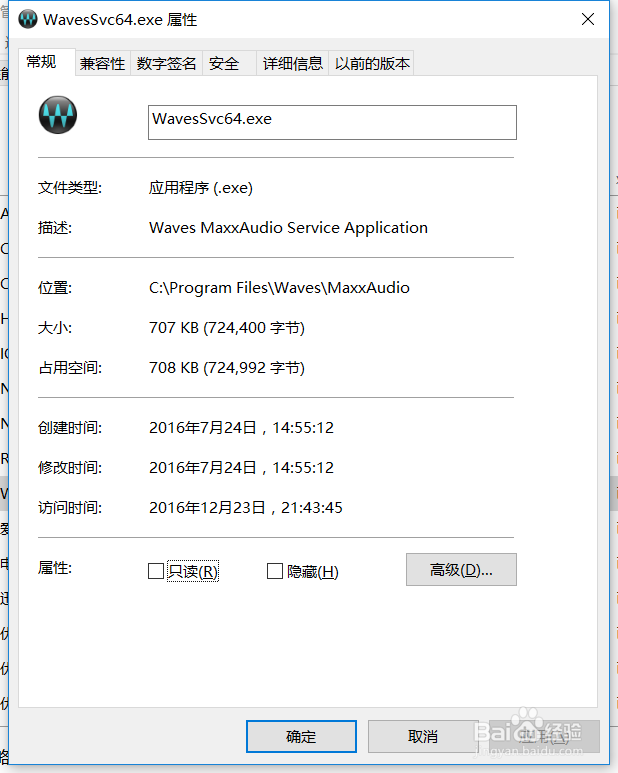Image resolution: width=618 pixels, height=773 pixels.
Task: Confirm with the 确定 button
Action: [301, 737]
